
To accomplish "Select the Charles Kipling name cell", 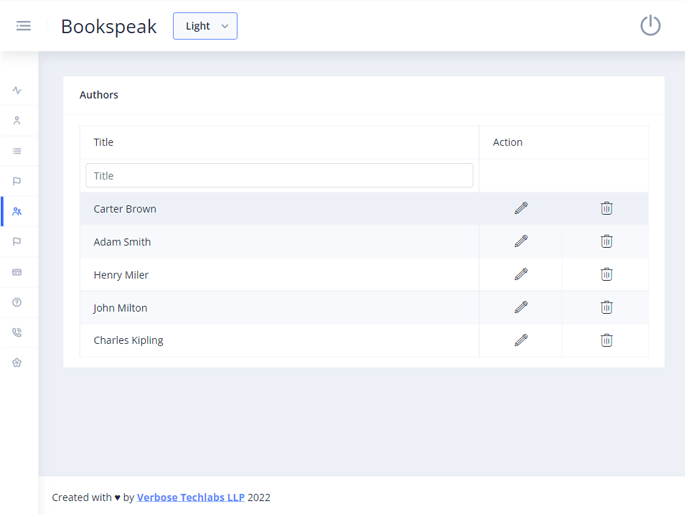I will [280, 340].
